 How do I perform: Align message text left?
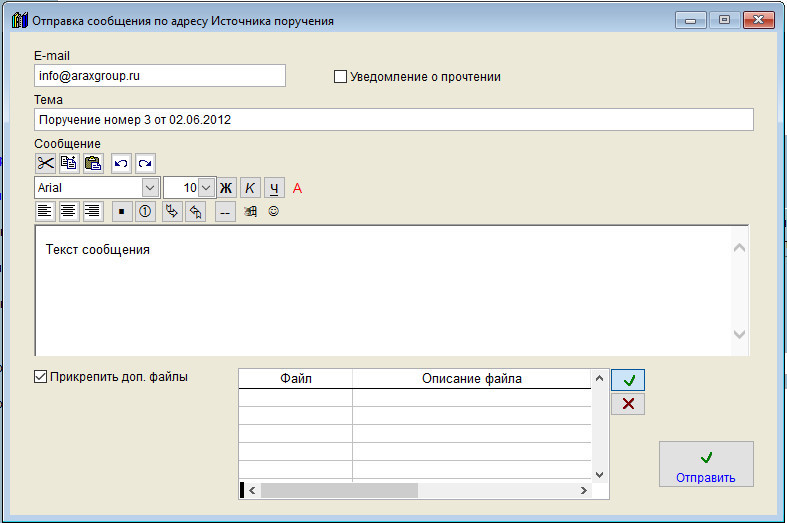[45, 211]
